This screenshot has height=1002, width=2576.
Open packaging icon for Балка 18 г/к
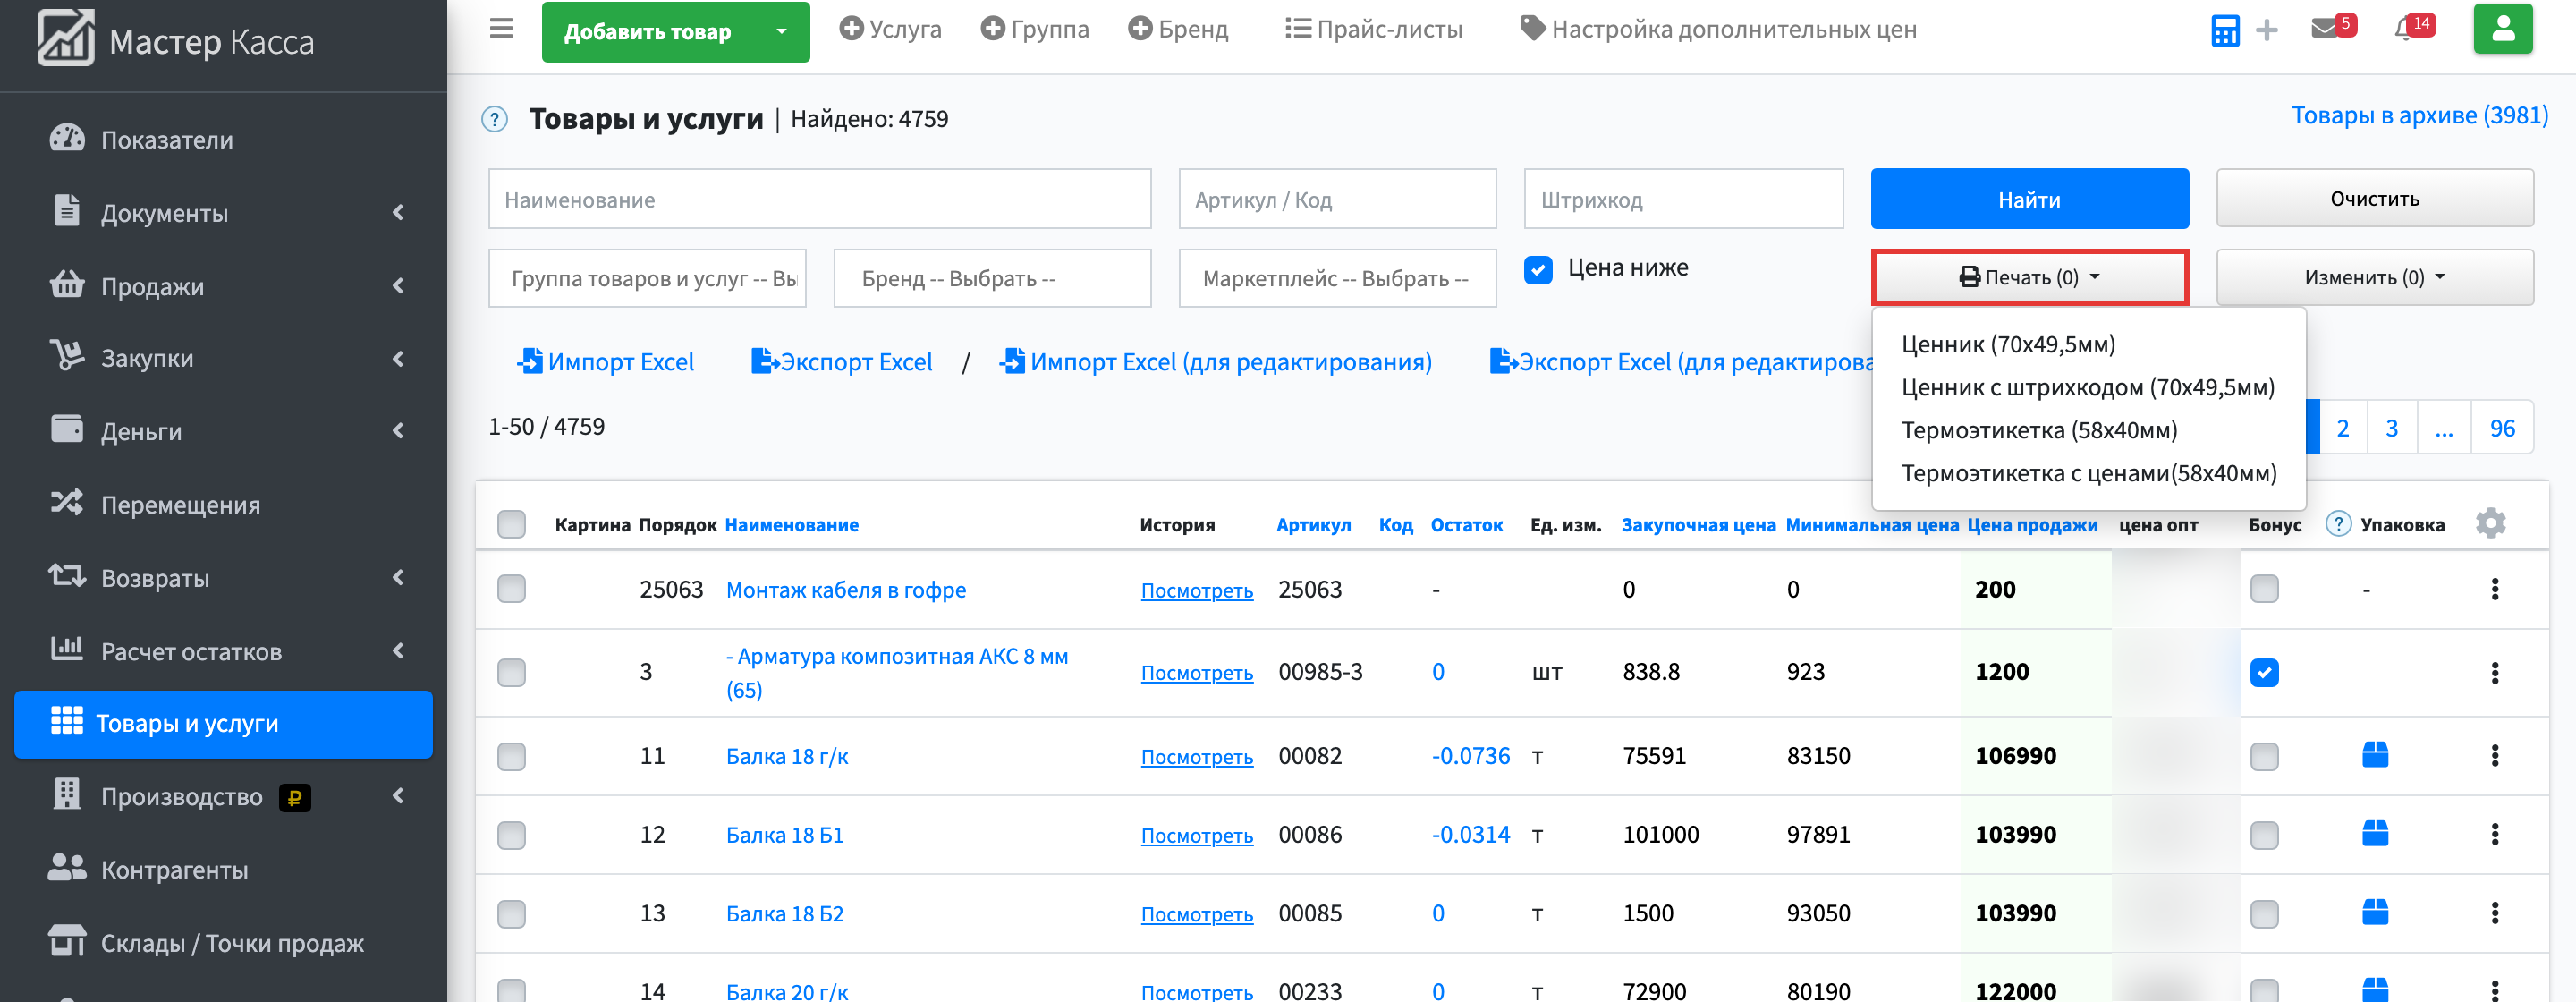[2375, 755]
